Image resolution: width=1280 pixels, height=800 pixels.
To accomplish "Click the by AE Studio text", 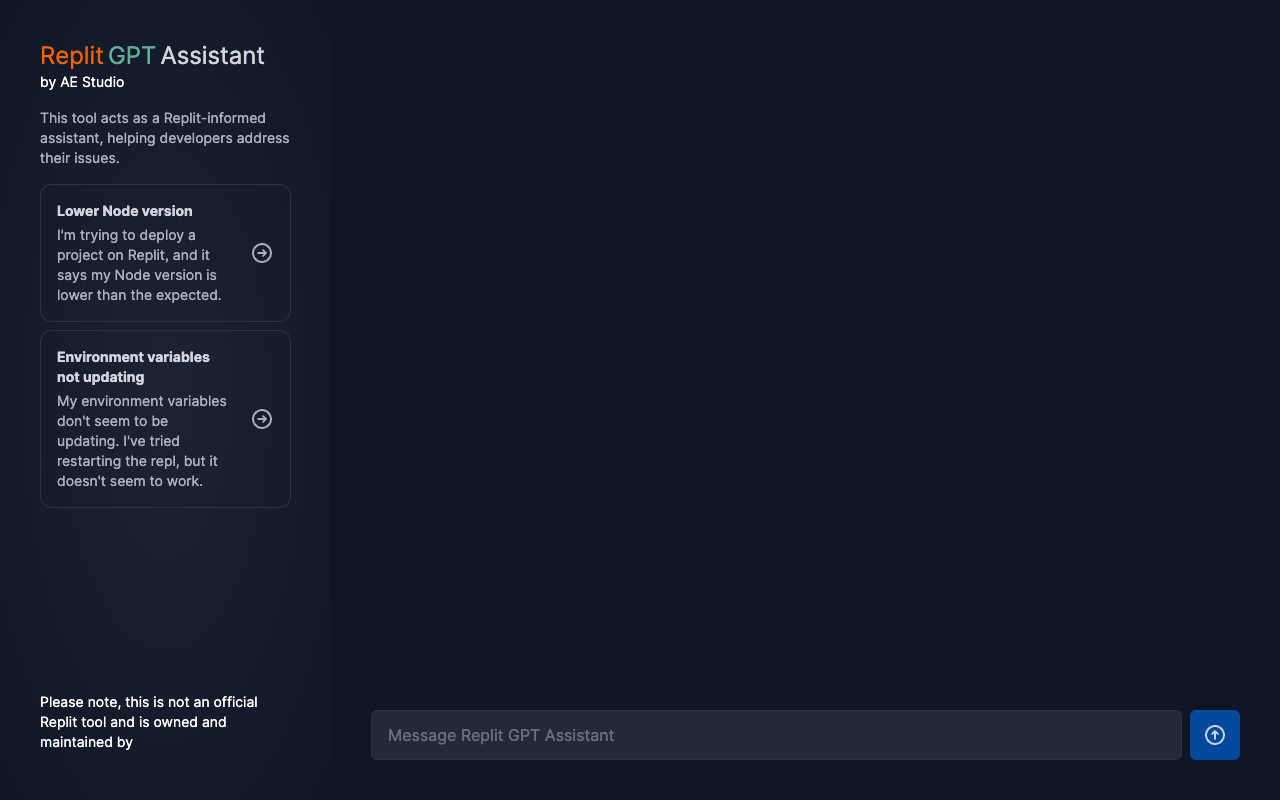I will [x=82, y=82].
